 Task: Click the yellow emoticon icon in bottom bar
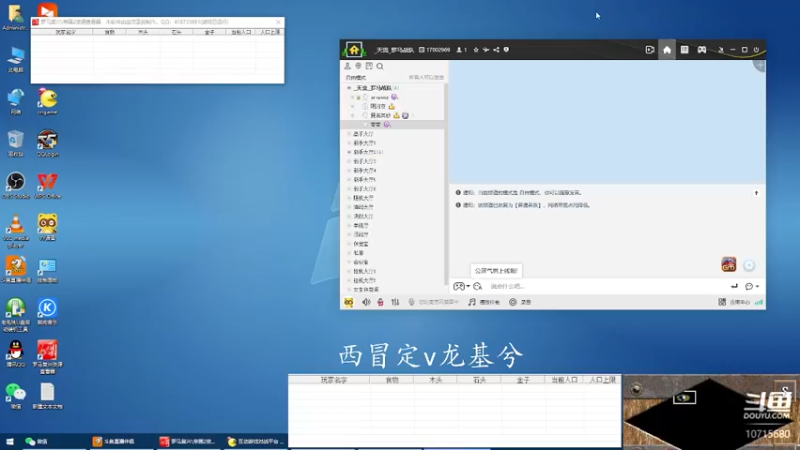(348, 302)
